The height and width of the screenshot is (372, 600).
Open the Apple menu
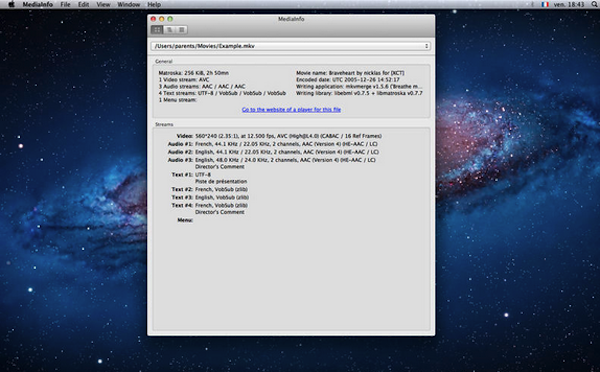[x=11, y=5]
